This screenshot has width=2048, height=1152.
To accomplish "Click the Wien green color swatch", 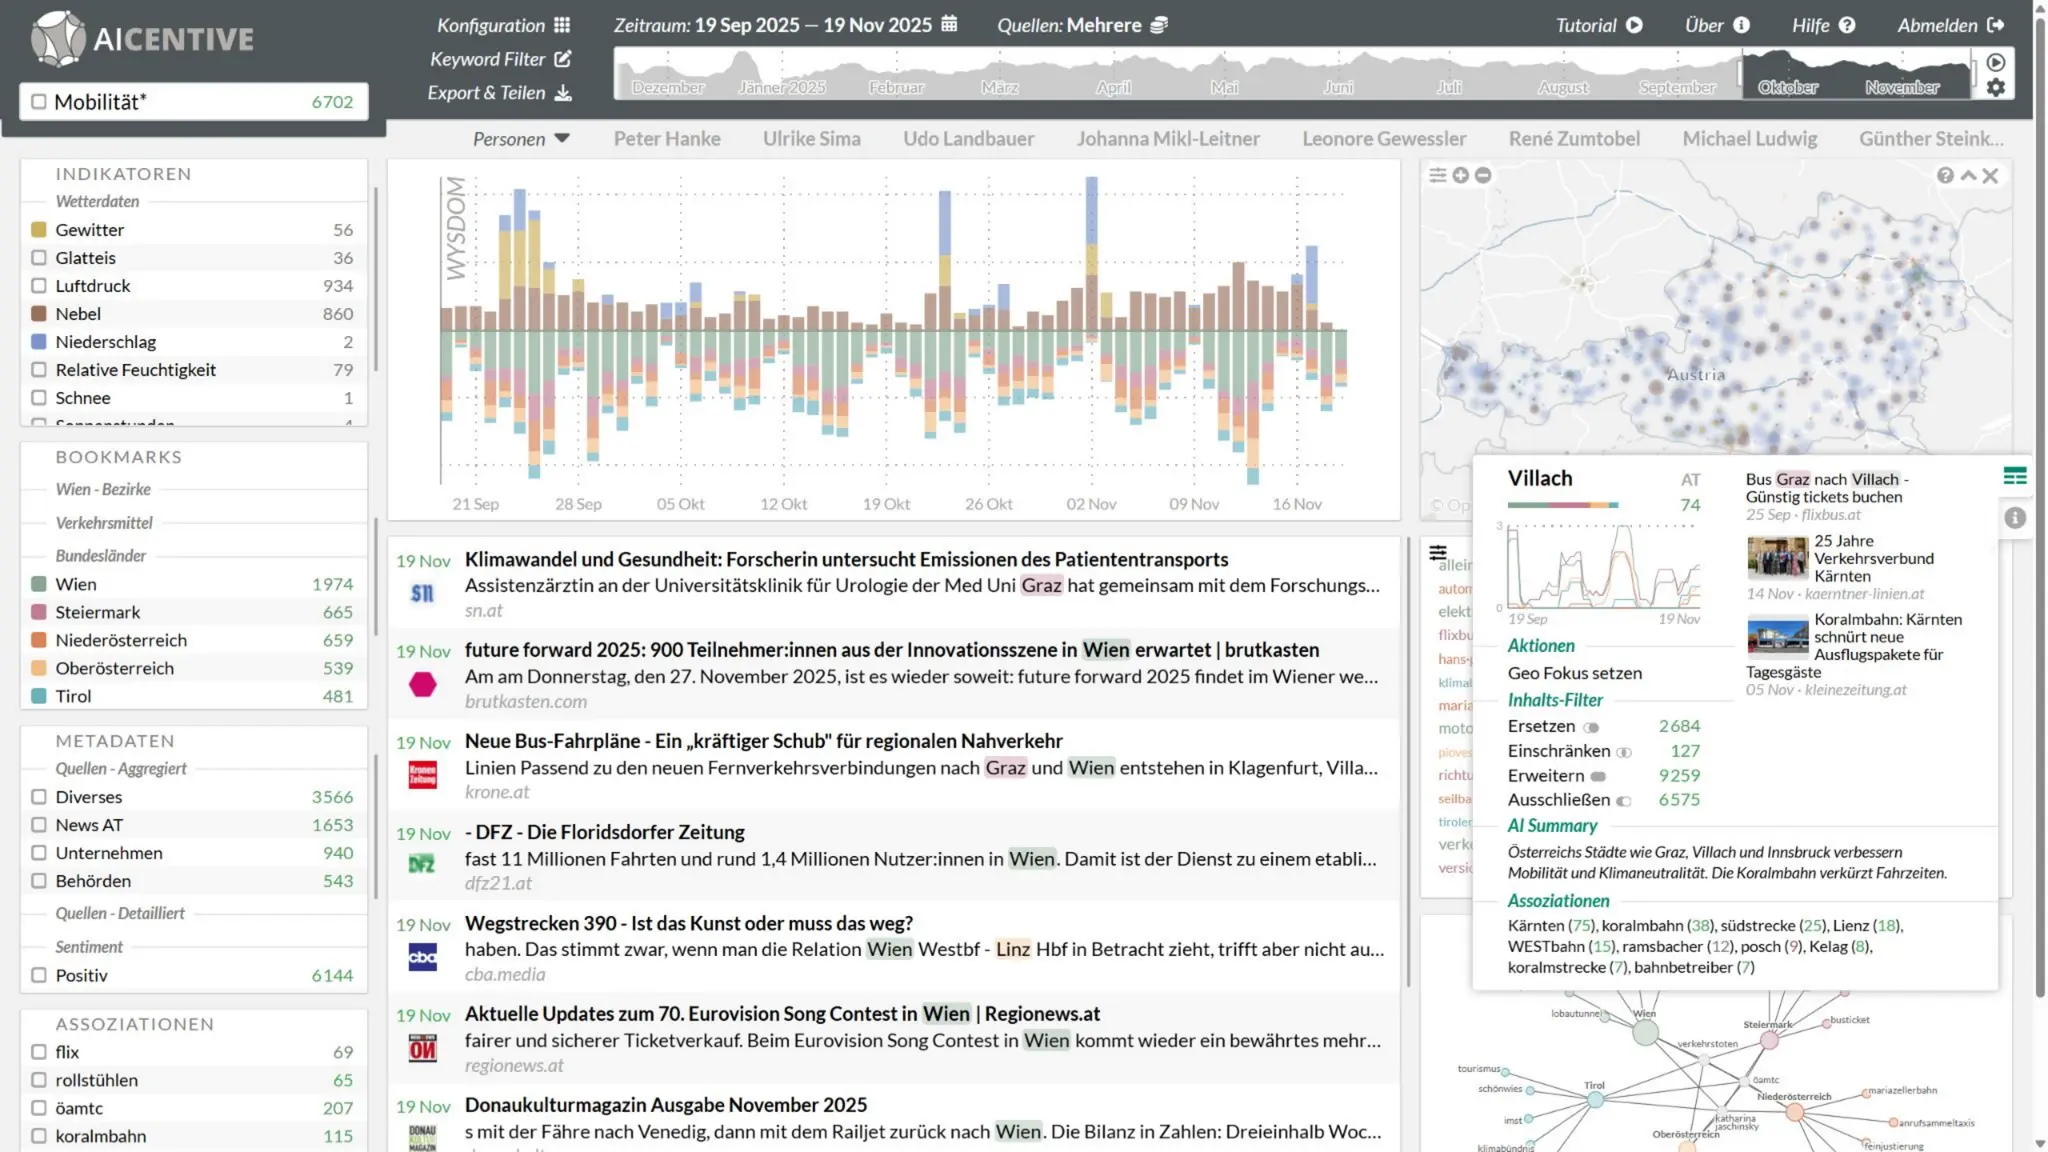I will (39, 584).
